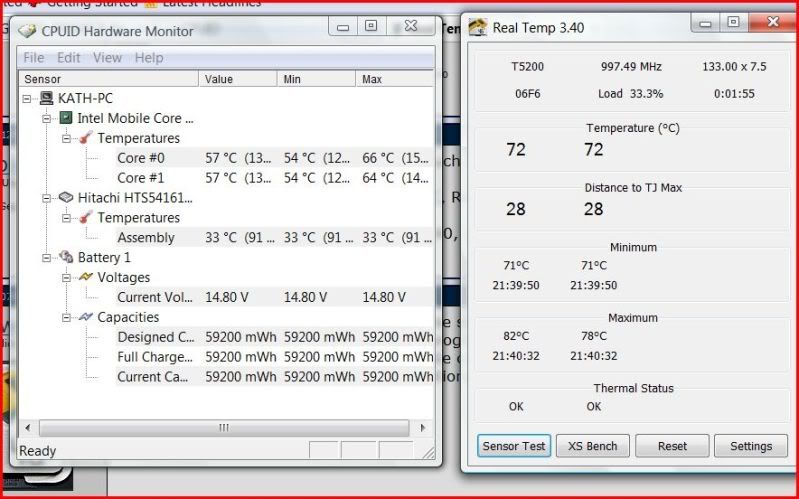Viewport: 799px width, 499px height.
Task: Minimize the Real Temp window
Action: click(x=706, y=23)
